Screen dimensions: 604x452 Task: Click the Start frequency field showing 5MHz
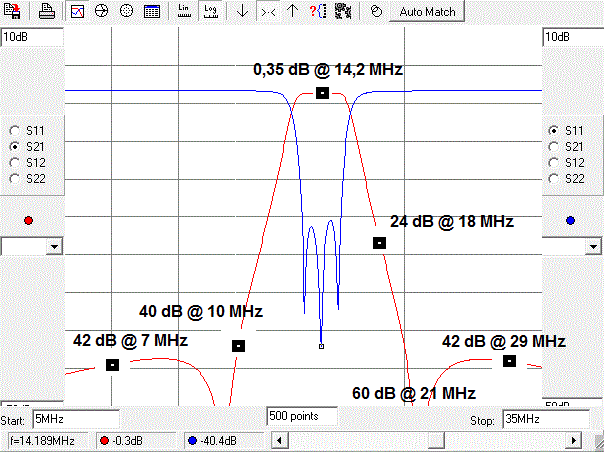(x=75, y=419)
